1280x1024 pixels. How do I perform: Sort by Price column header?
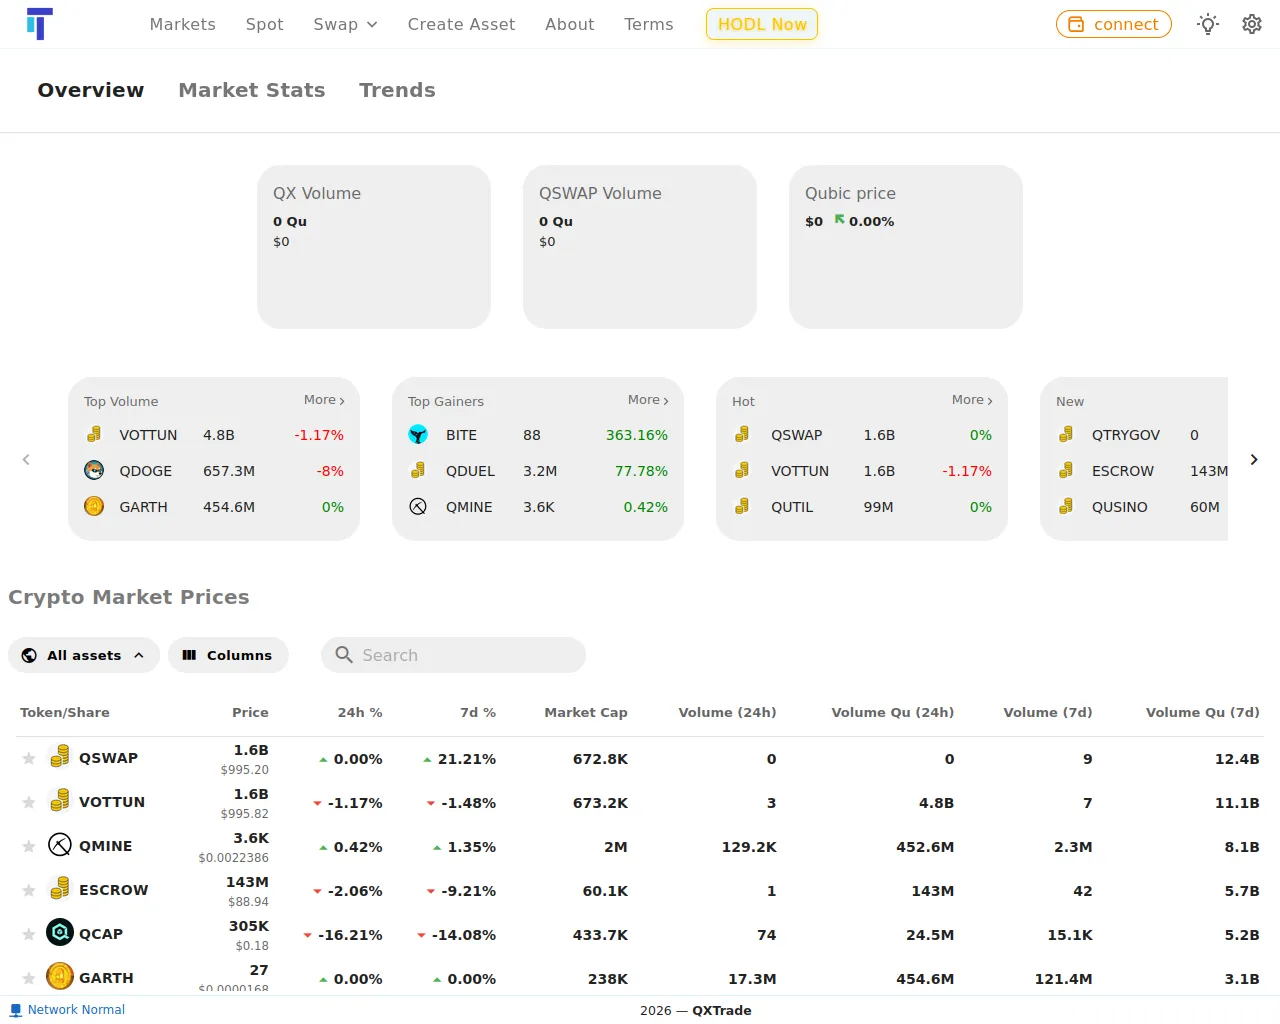[250, 713]
